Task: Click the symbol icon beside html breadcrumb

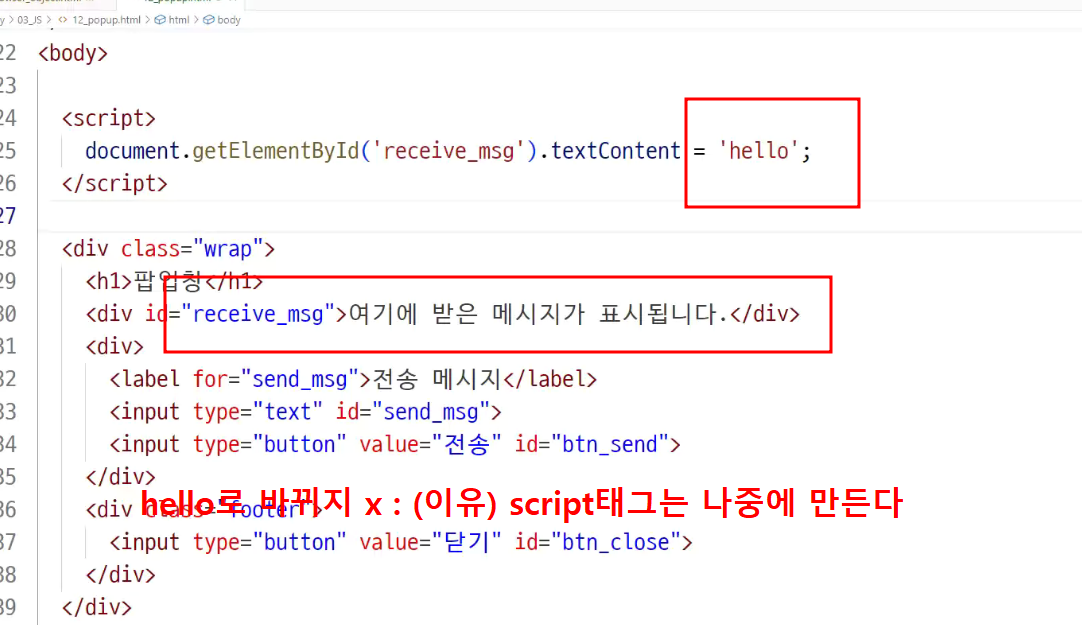Action: click(x=160, y=20)
